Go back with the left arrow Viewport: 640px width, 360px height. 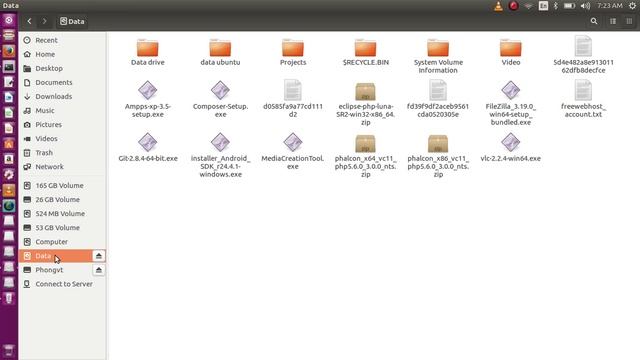[x=29, y=21]
